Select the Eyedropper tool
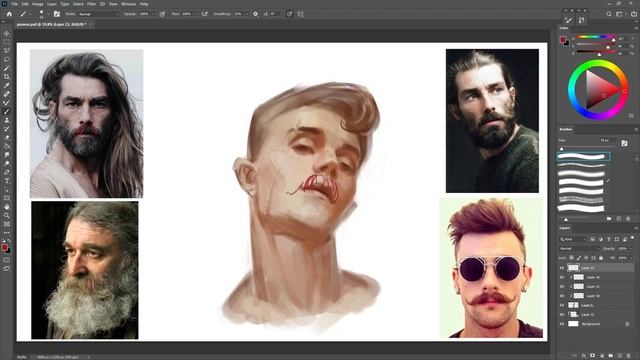 coord(7,85)
